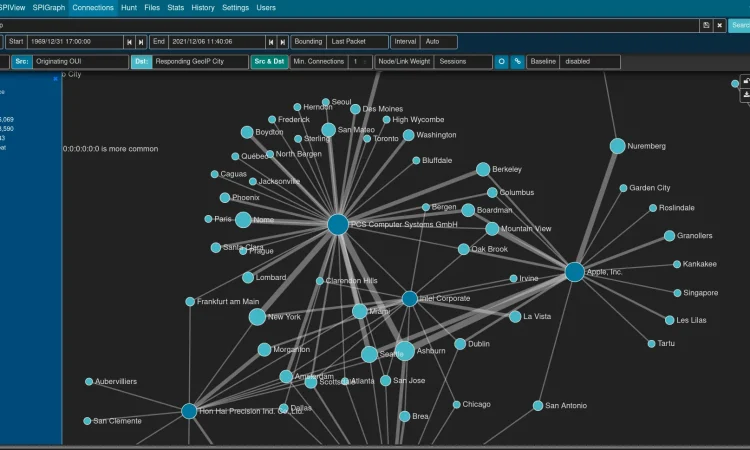Image resolution: width=750 pixels, height=450 pixels.
Task: Click End time previous-step arrow icon
Action: tap(271, 42)
